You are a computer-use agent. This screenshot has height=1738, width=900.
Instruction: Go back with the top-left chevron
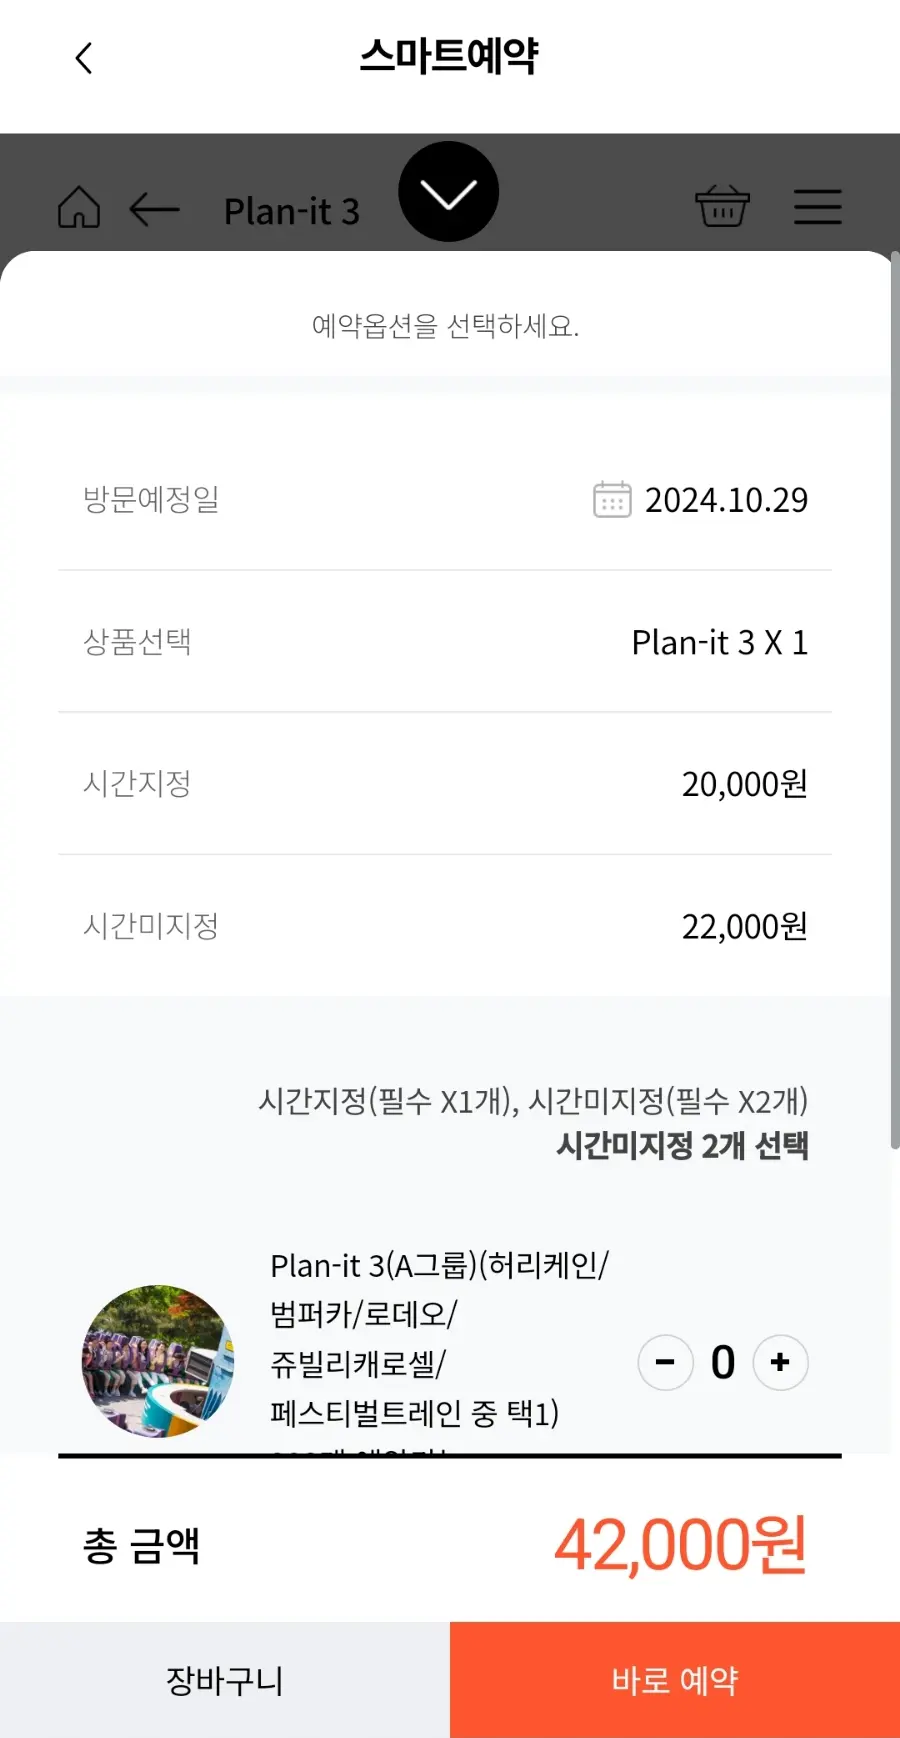(84, 58)
